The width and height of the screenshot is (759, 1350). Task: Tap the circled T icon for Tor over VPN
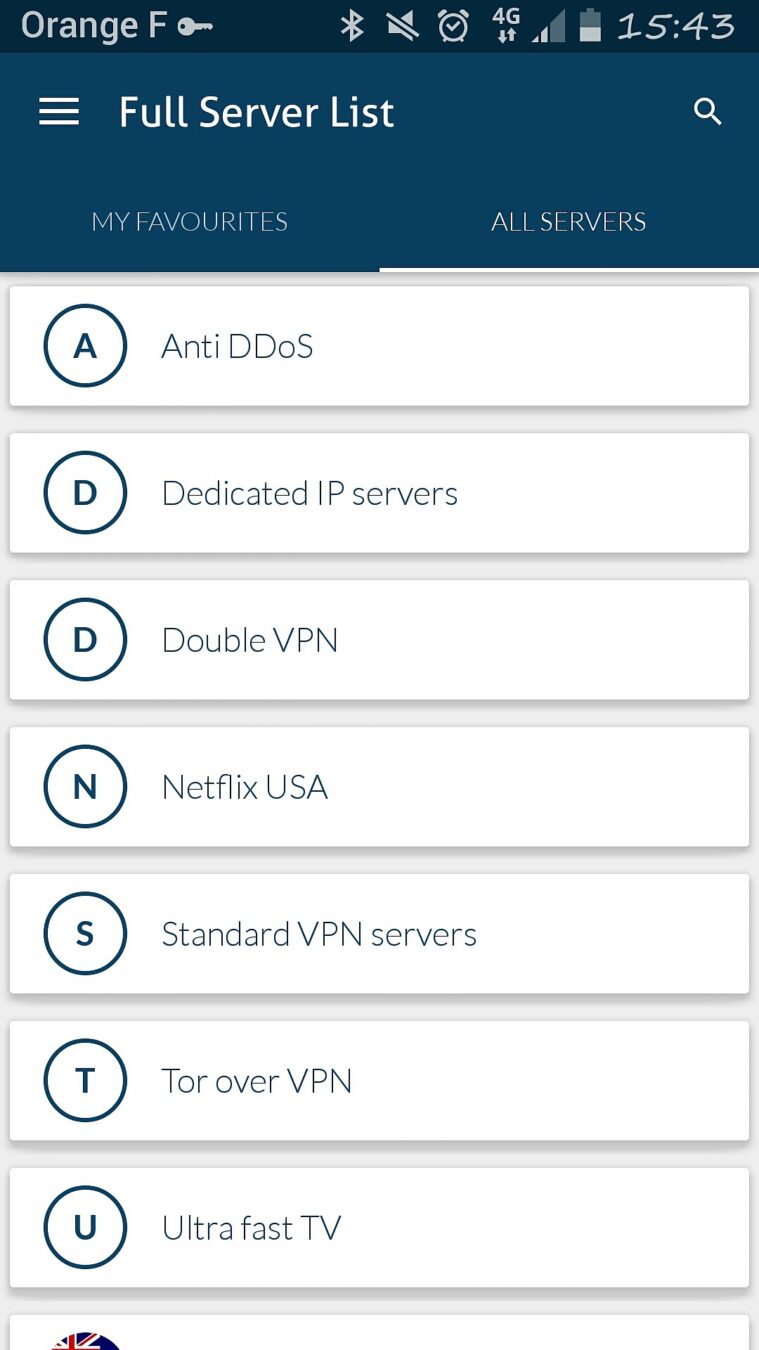click(x=85, y=1081)
